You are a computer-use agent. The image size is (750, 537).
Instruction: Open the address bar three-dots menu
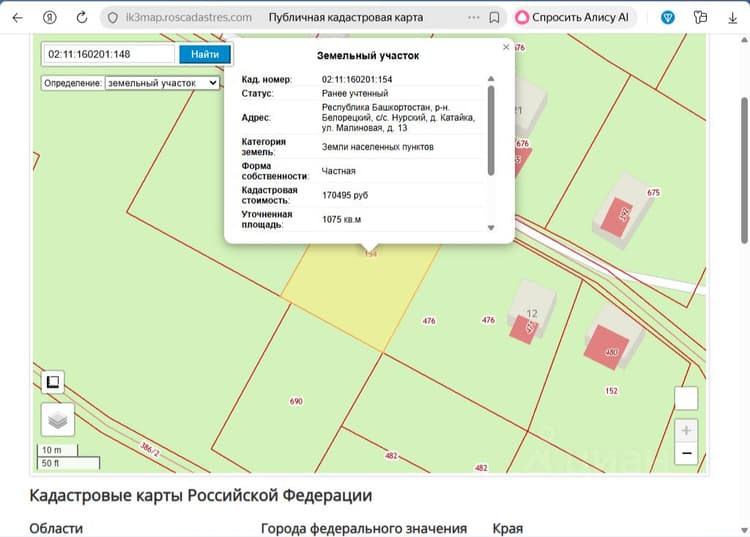(474, 18)
